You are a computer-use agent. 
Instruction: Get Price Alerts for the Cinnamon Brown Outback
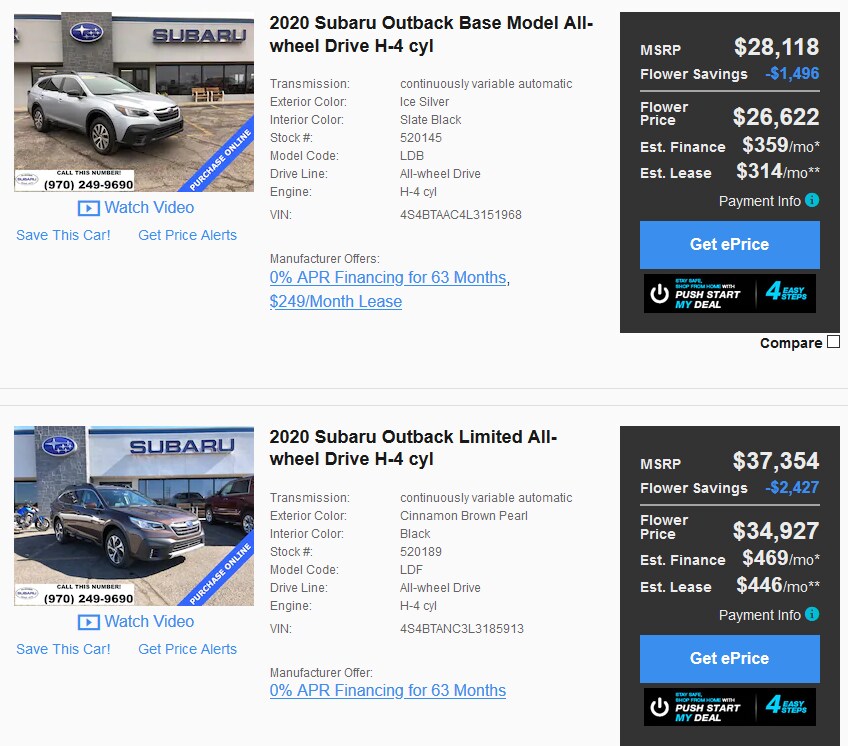coord(187,649)
